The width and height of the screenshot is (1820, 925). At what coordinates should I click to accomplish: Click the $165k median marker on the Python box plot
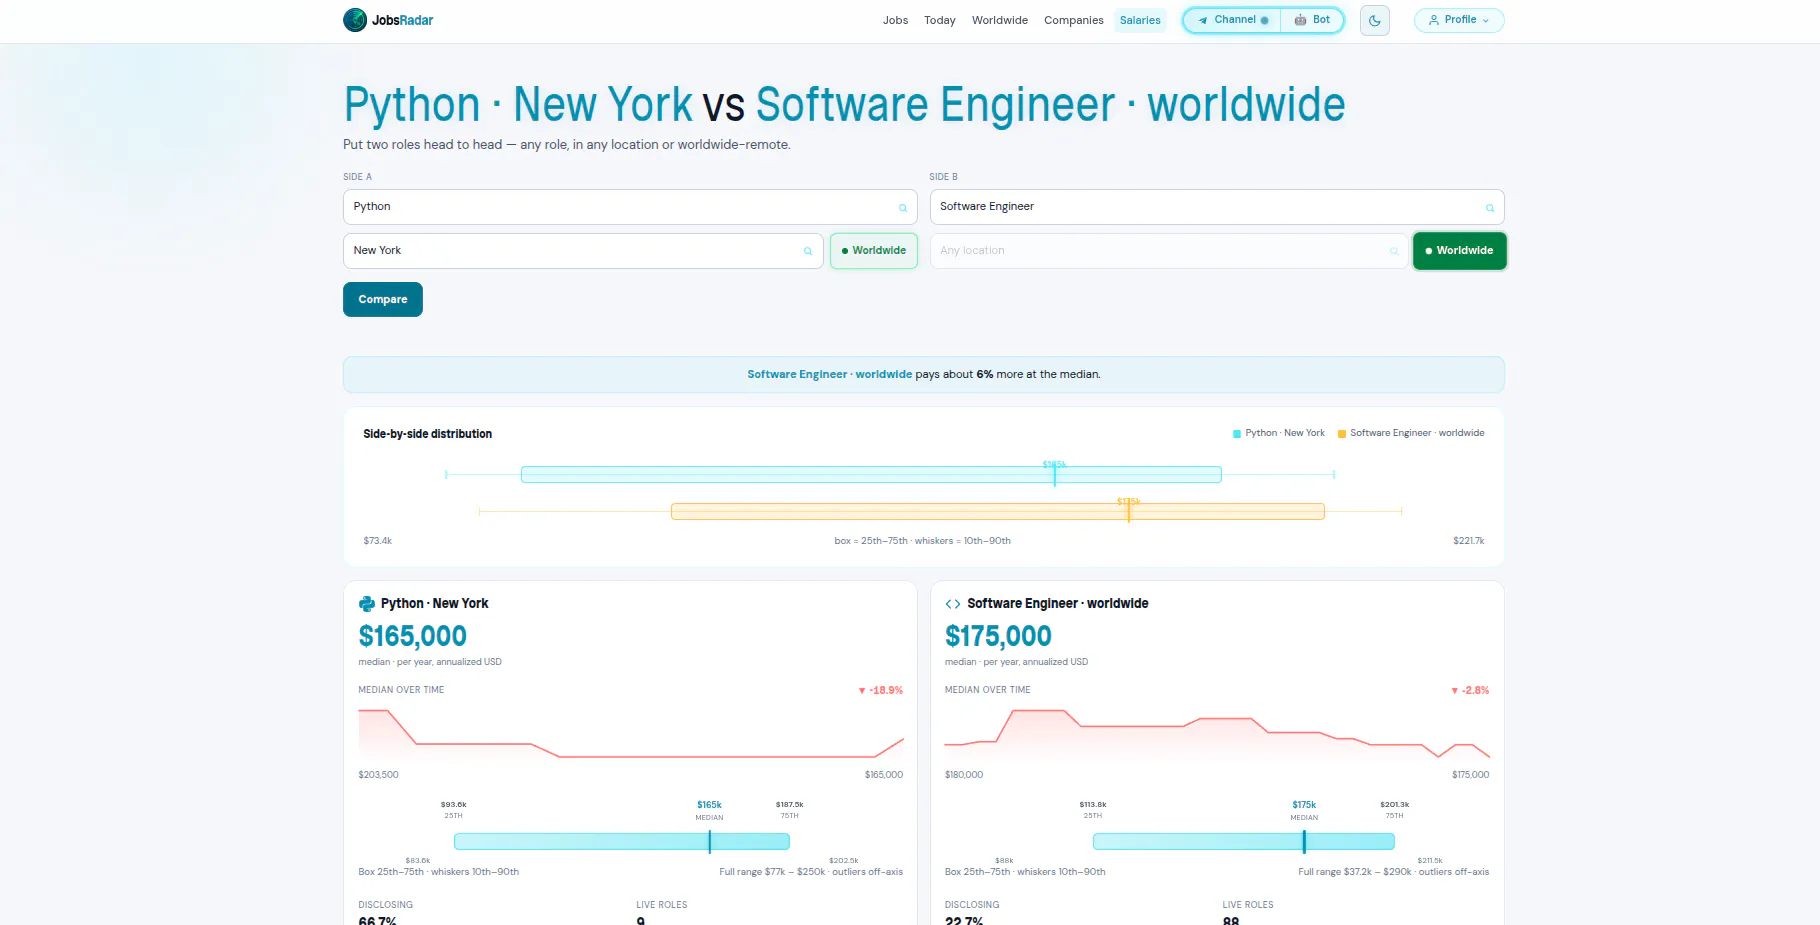710,841
